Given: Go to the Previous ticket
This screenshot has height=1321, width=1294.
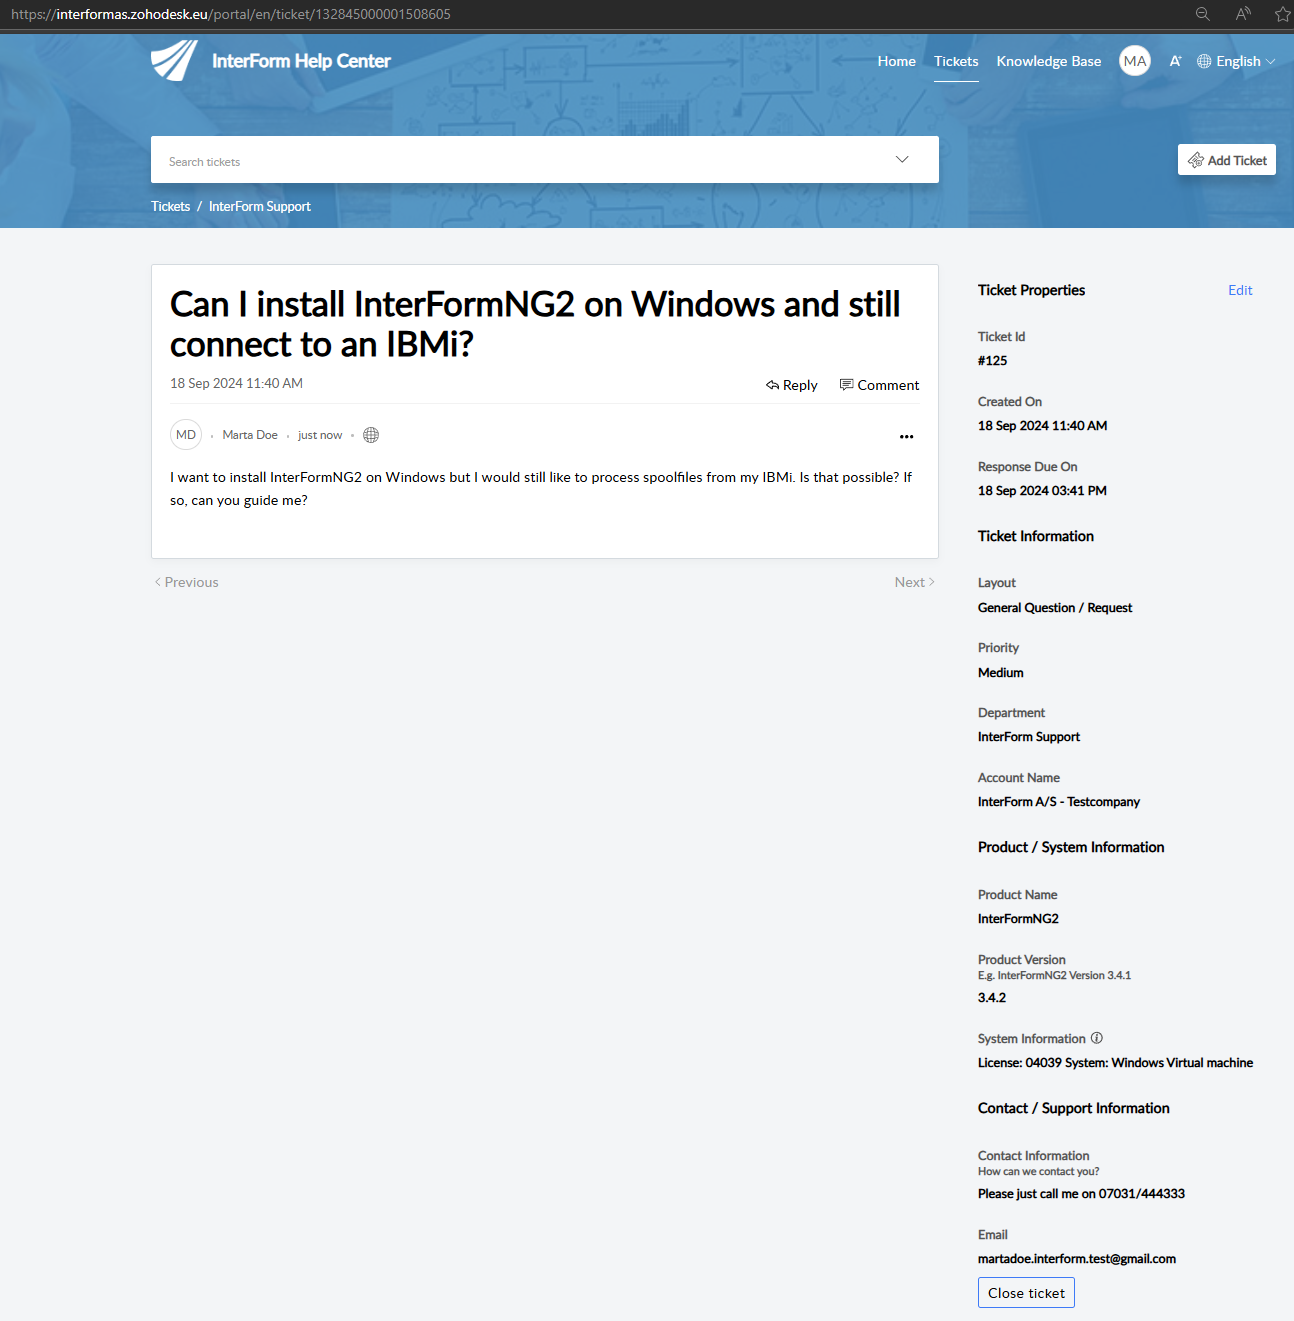Looking at the screenshot, I should coord(187,582).
